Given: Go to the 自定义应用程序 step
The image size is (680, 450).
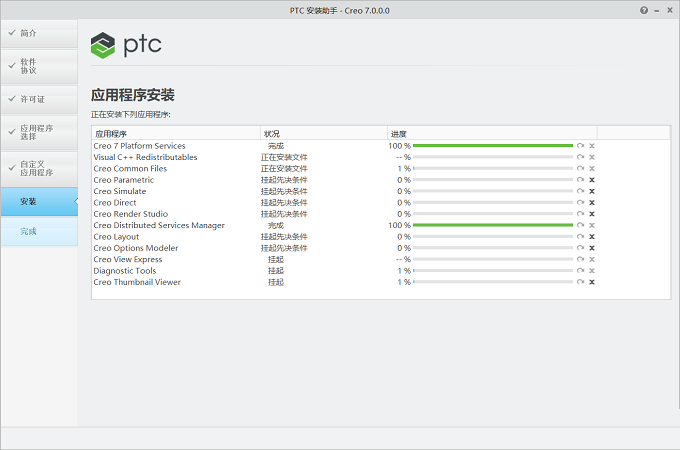Looking at the screenshot, I should [x=39, y=169].
